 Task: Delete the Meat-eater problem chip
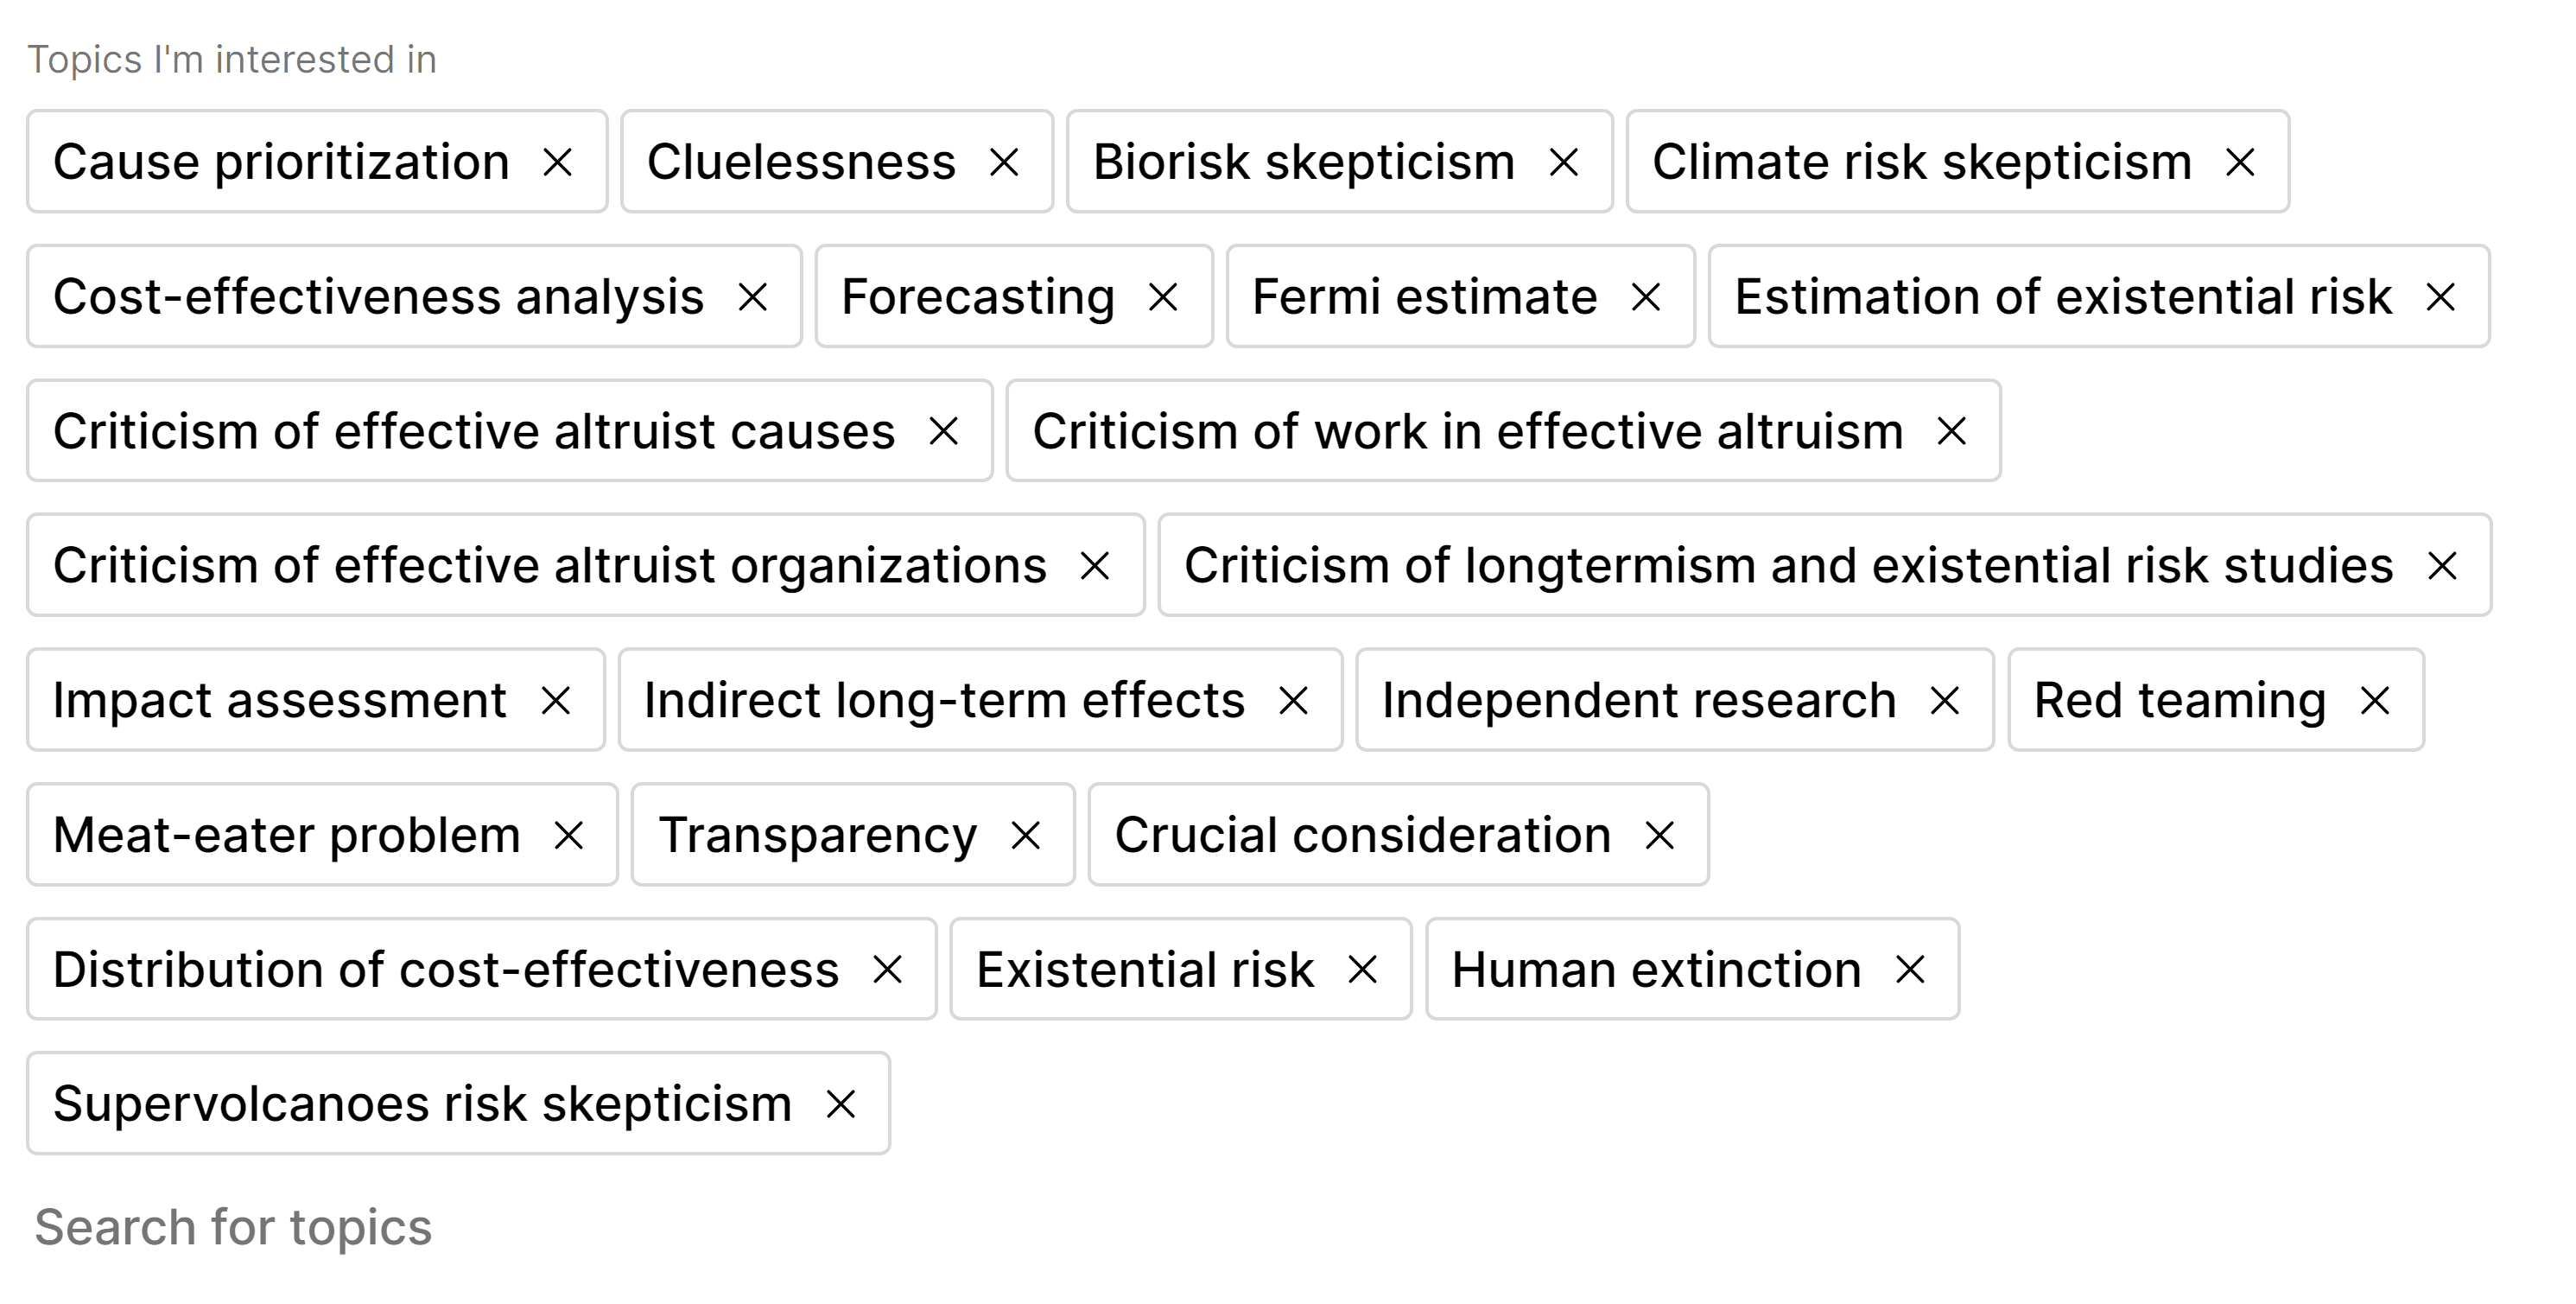(569, 835)
